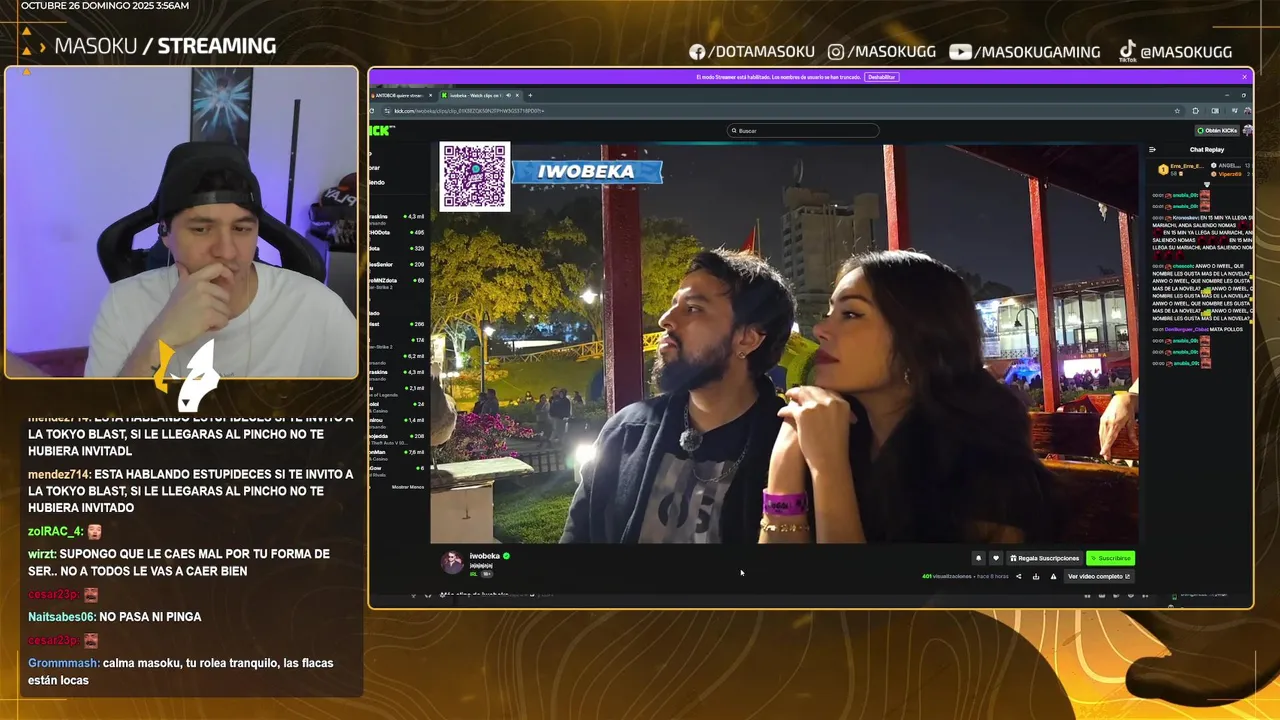Click the 401 visualizaciones text
The image size is (1280, 720).
pos(947,576)
